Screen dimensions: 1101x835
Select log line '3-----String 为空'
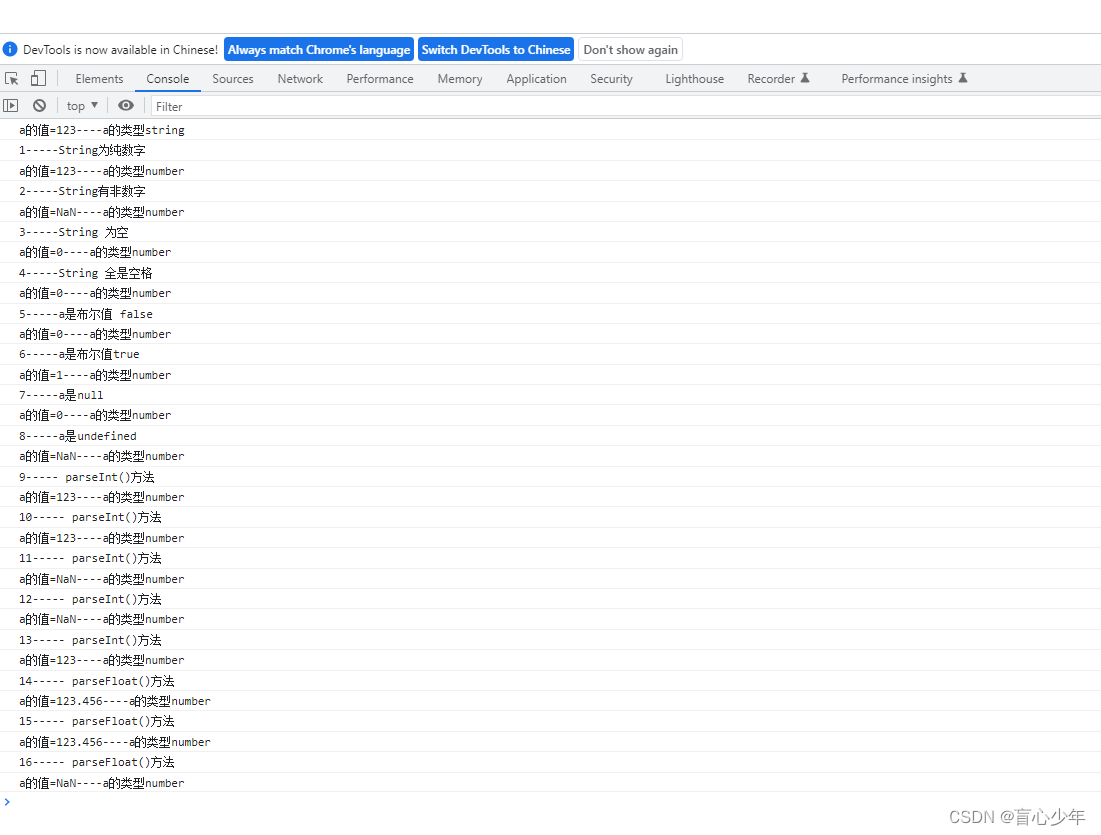[x=74, y=232]
